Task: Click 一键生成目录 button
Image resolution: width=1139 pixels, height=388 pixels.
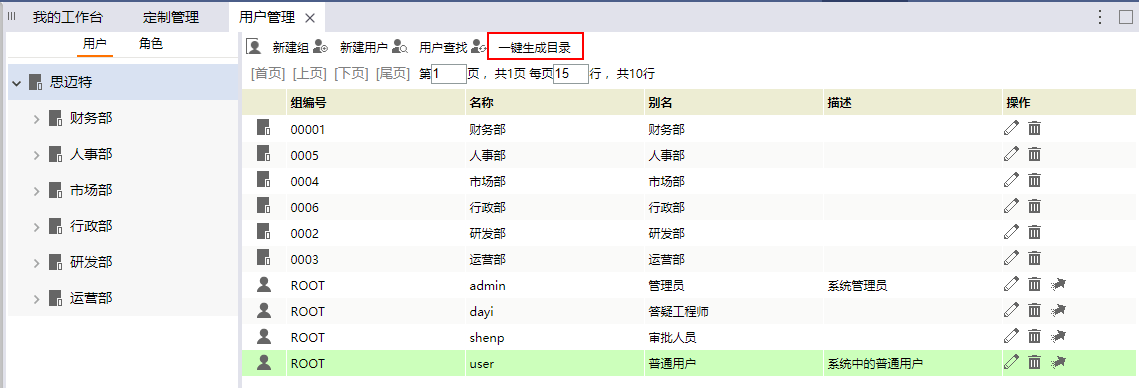Action: point(534,48)
